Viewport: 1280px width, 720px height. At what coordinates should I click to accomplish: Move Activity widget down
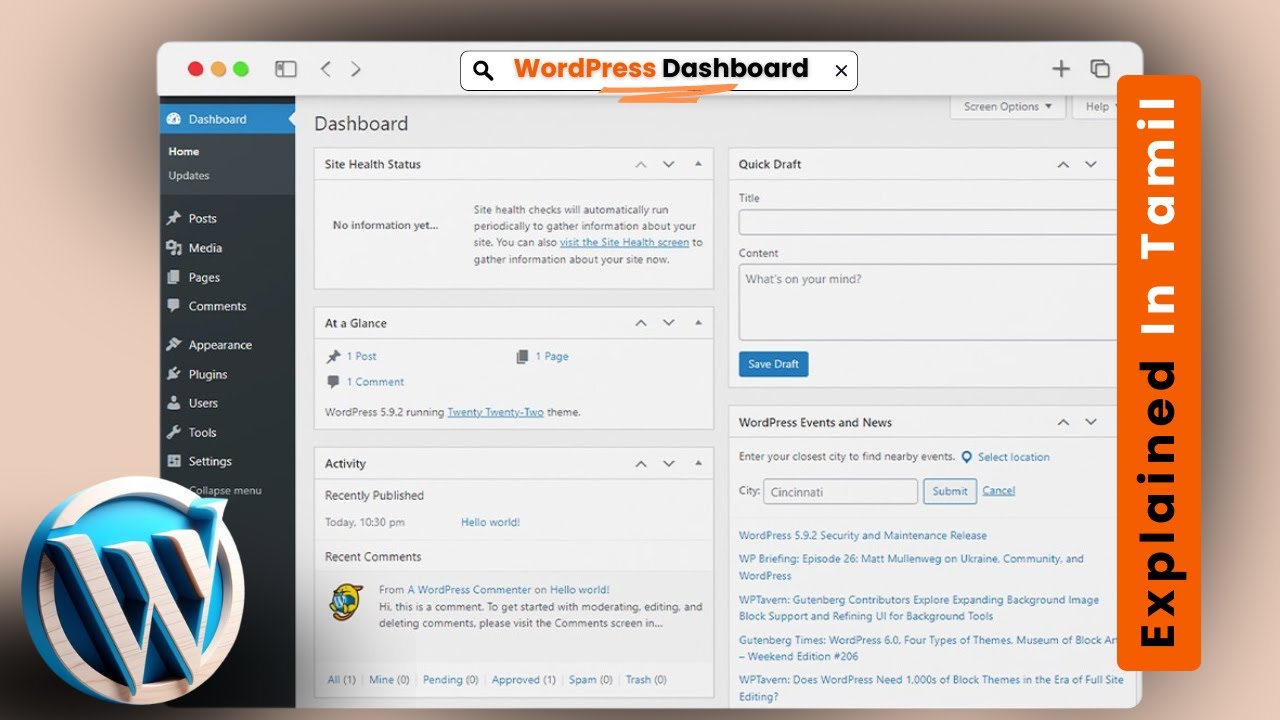(x=669, y=463)
